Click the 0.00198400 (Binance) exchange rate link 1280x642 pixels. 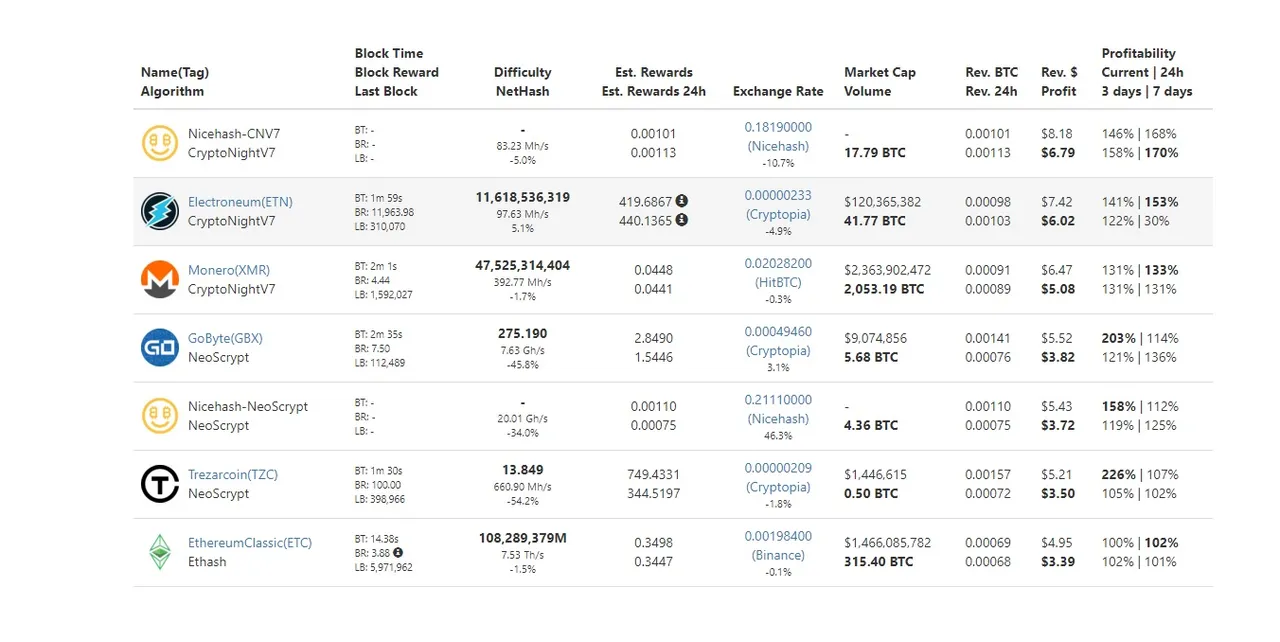778,546
